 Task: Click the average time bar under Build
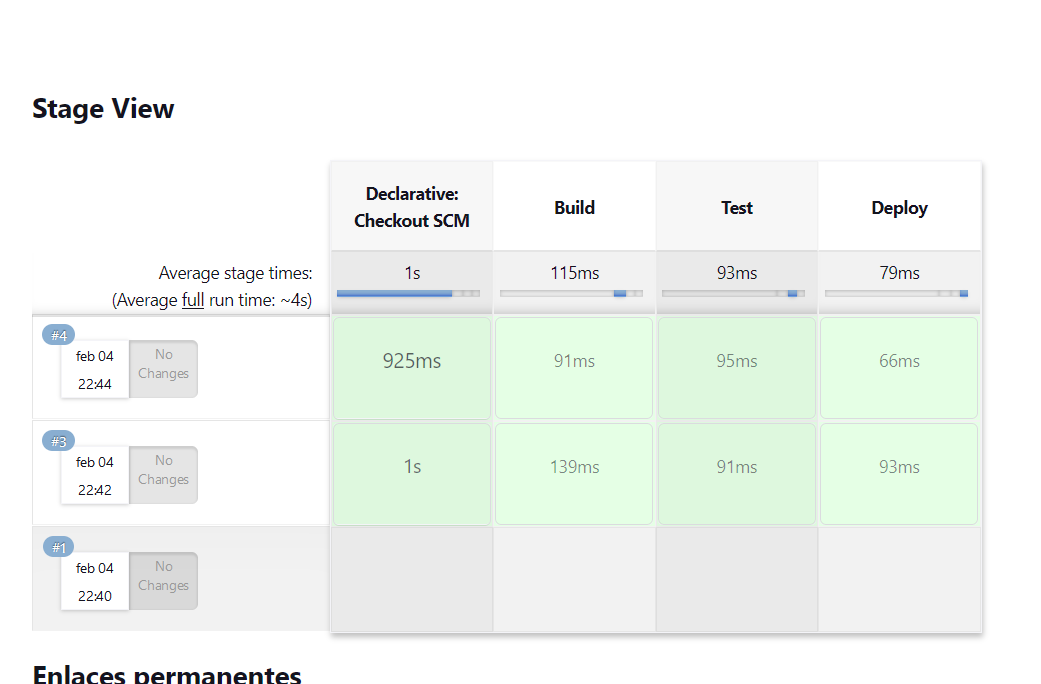tap(574, 293)
